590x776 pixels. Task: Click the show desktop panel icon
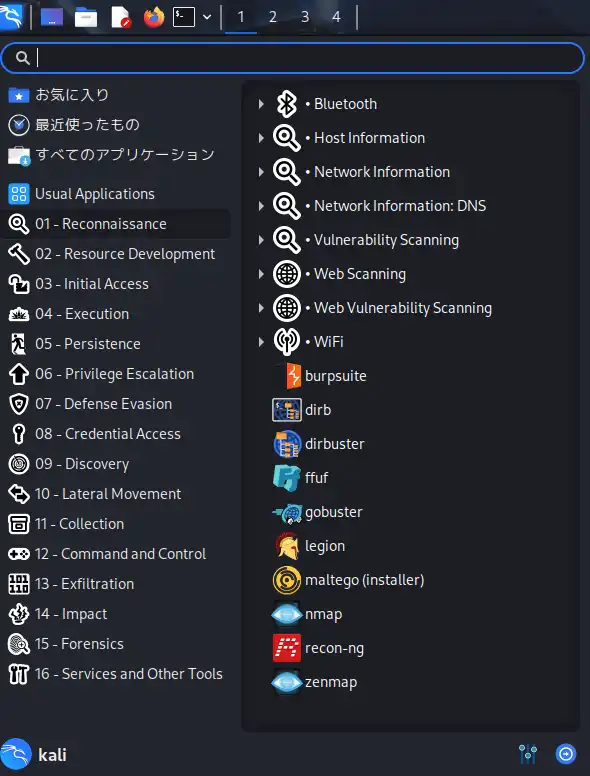pos(52,17)
